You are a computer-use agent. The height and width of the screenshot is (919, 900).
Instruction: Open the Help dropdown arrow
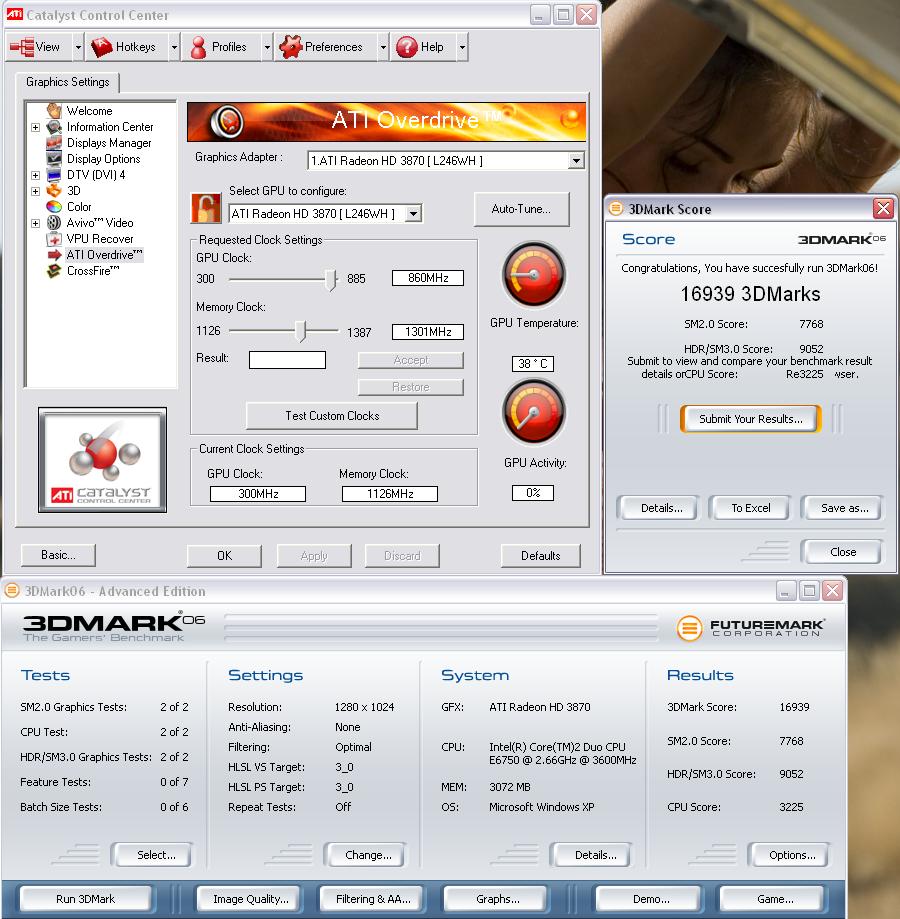pyautogui.click(x=462, y=47)
